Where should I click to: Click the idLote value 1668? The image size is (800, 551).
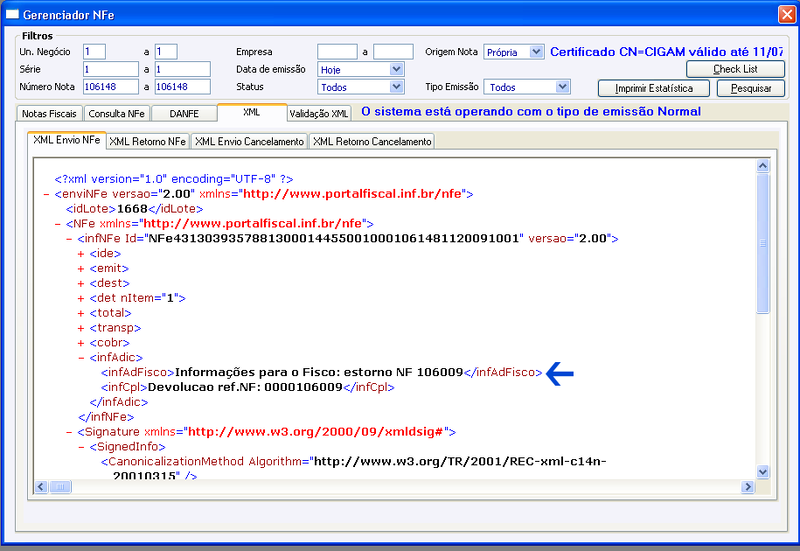(132, 209)
